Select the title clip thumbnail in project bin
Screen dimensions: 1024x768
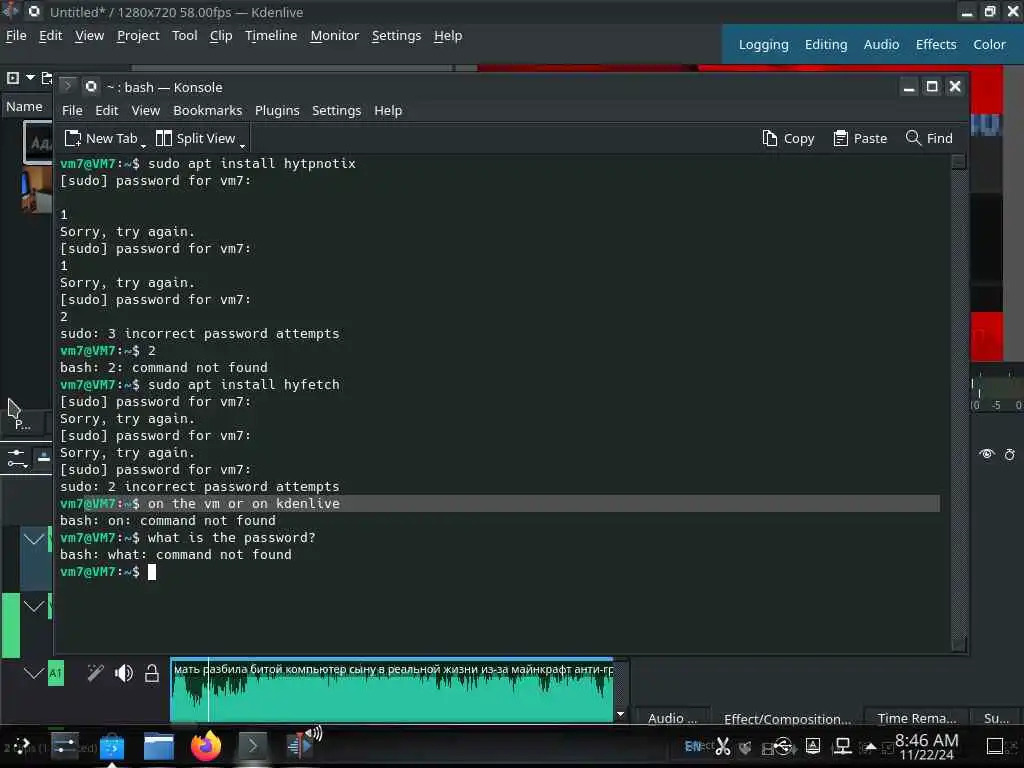[38, 142]
